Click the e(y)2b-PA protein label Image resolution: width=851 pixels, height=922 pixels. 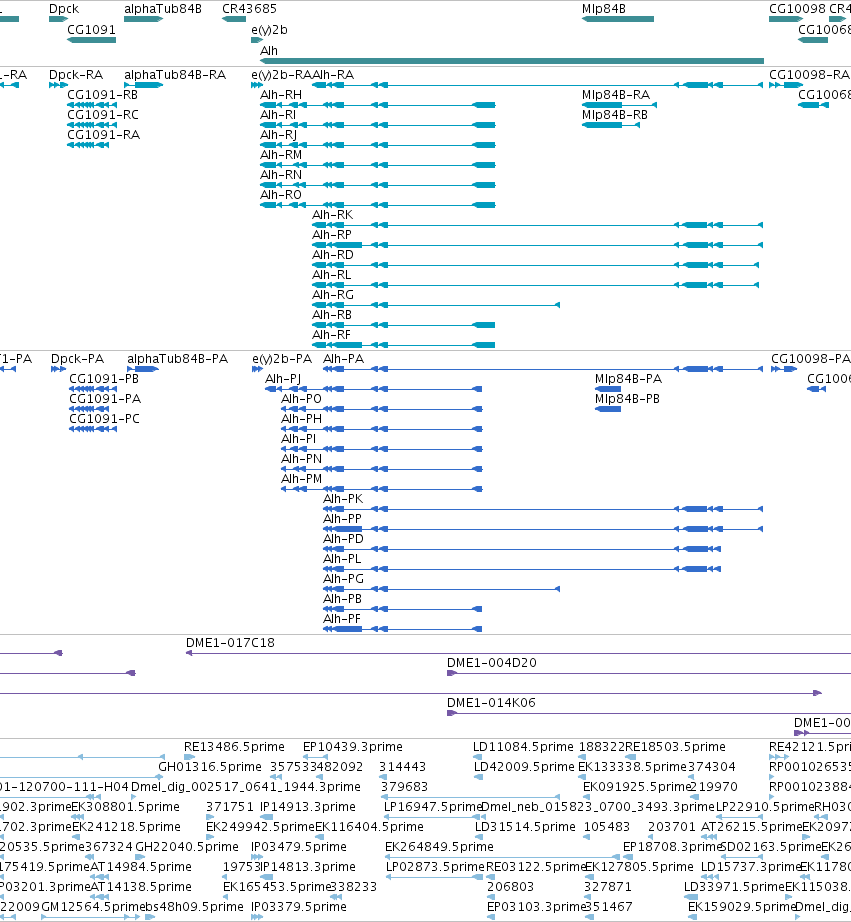coord(282,359)
